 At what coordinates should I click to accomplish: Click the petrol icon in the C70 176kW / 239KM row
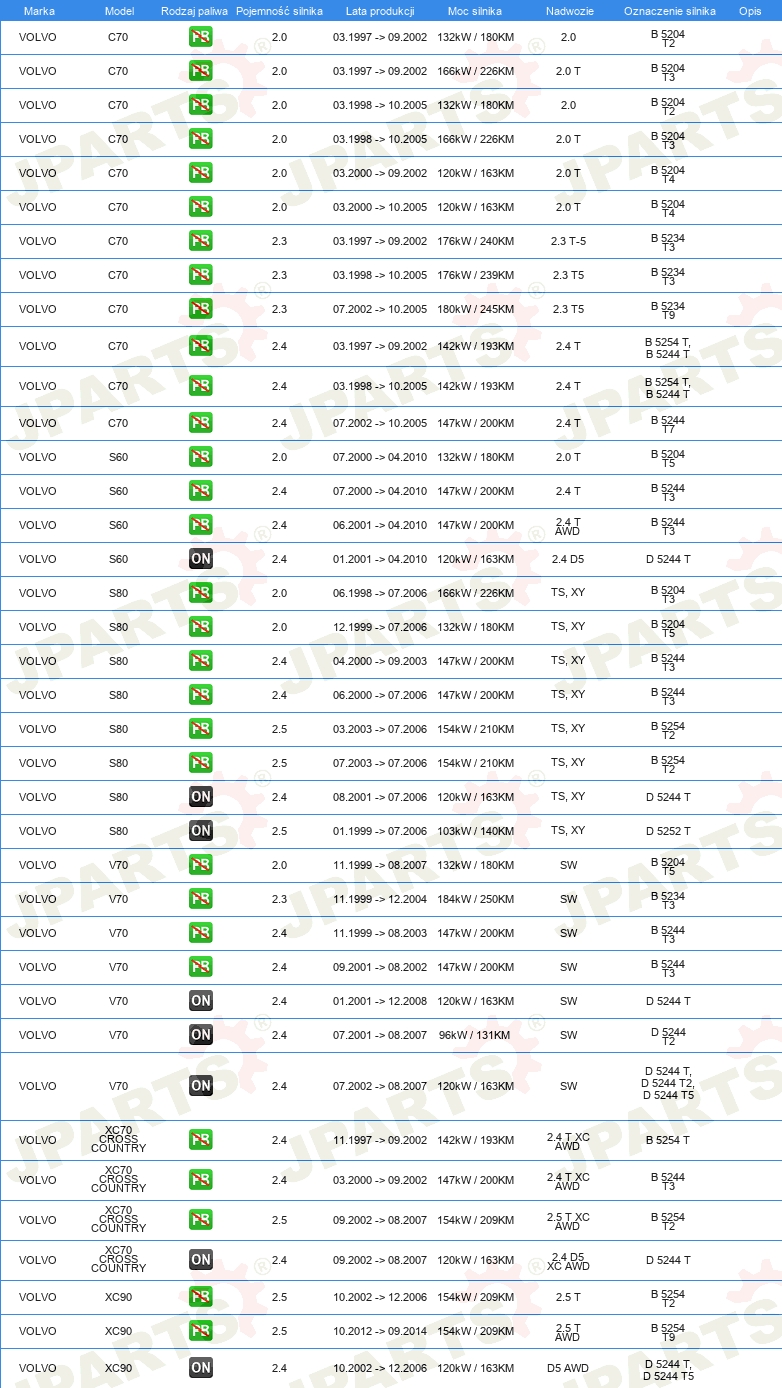[201, 275]
